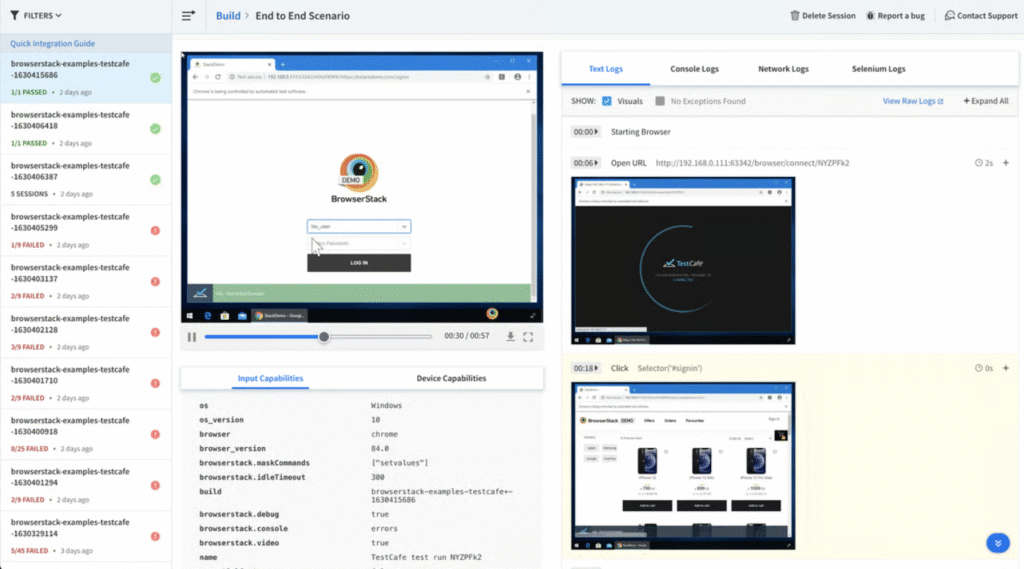This screenshot has width=1024, height=569.
Task: Click red failed icon for build 1630405299
Action: [x=155, y=231]
